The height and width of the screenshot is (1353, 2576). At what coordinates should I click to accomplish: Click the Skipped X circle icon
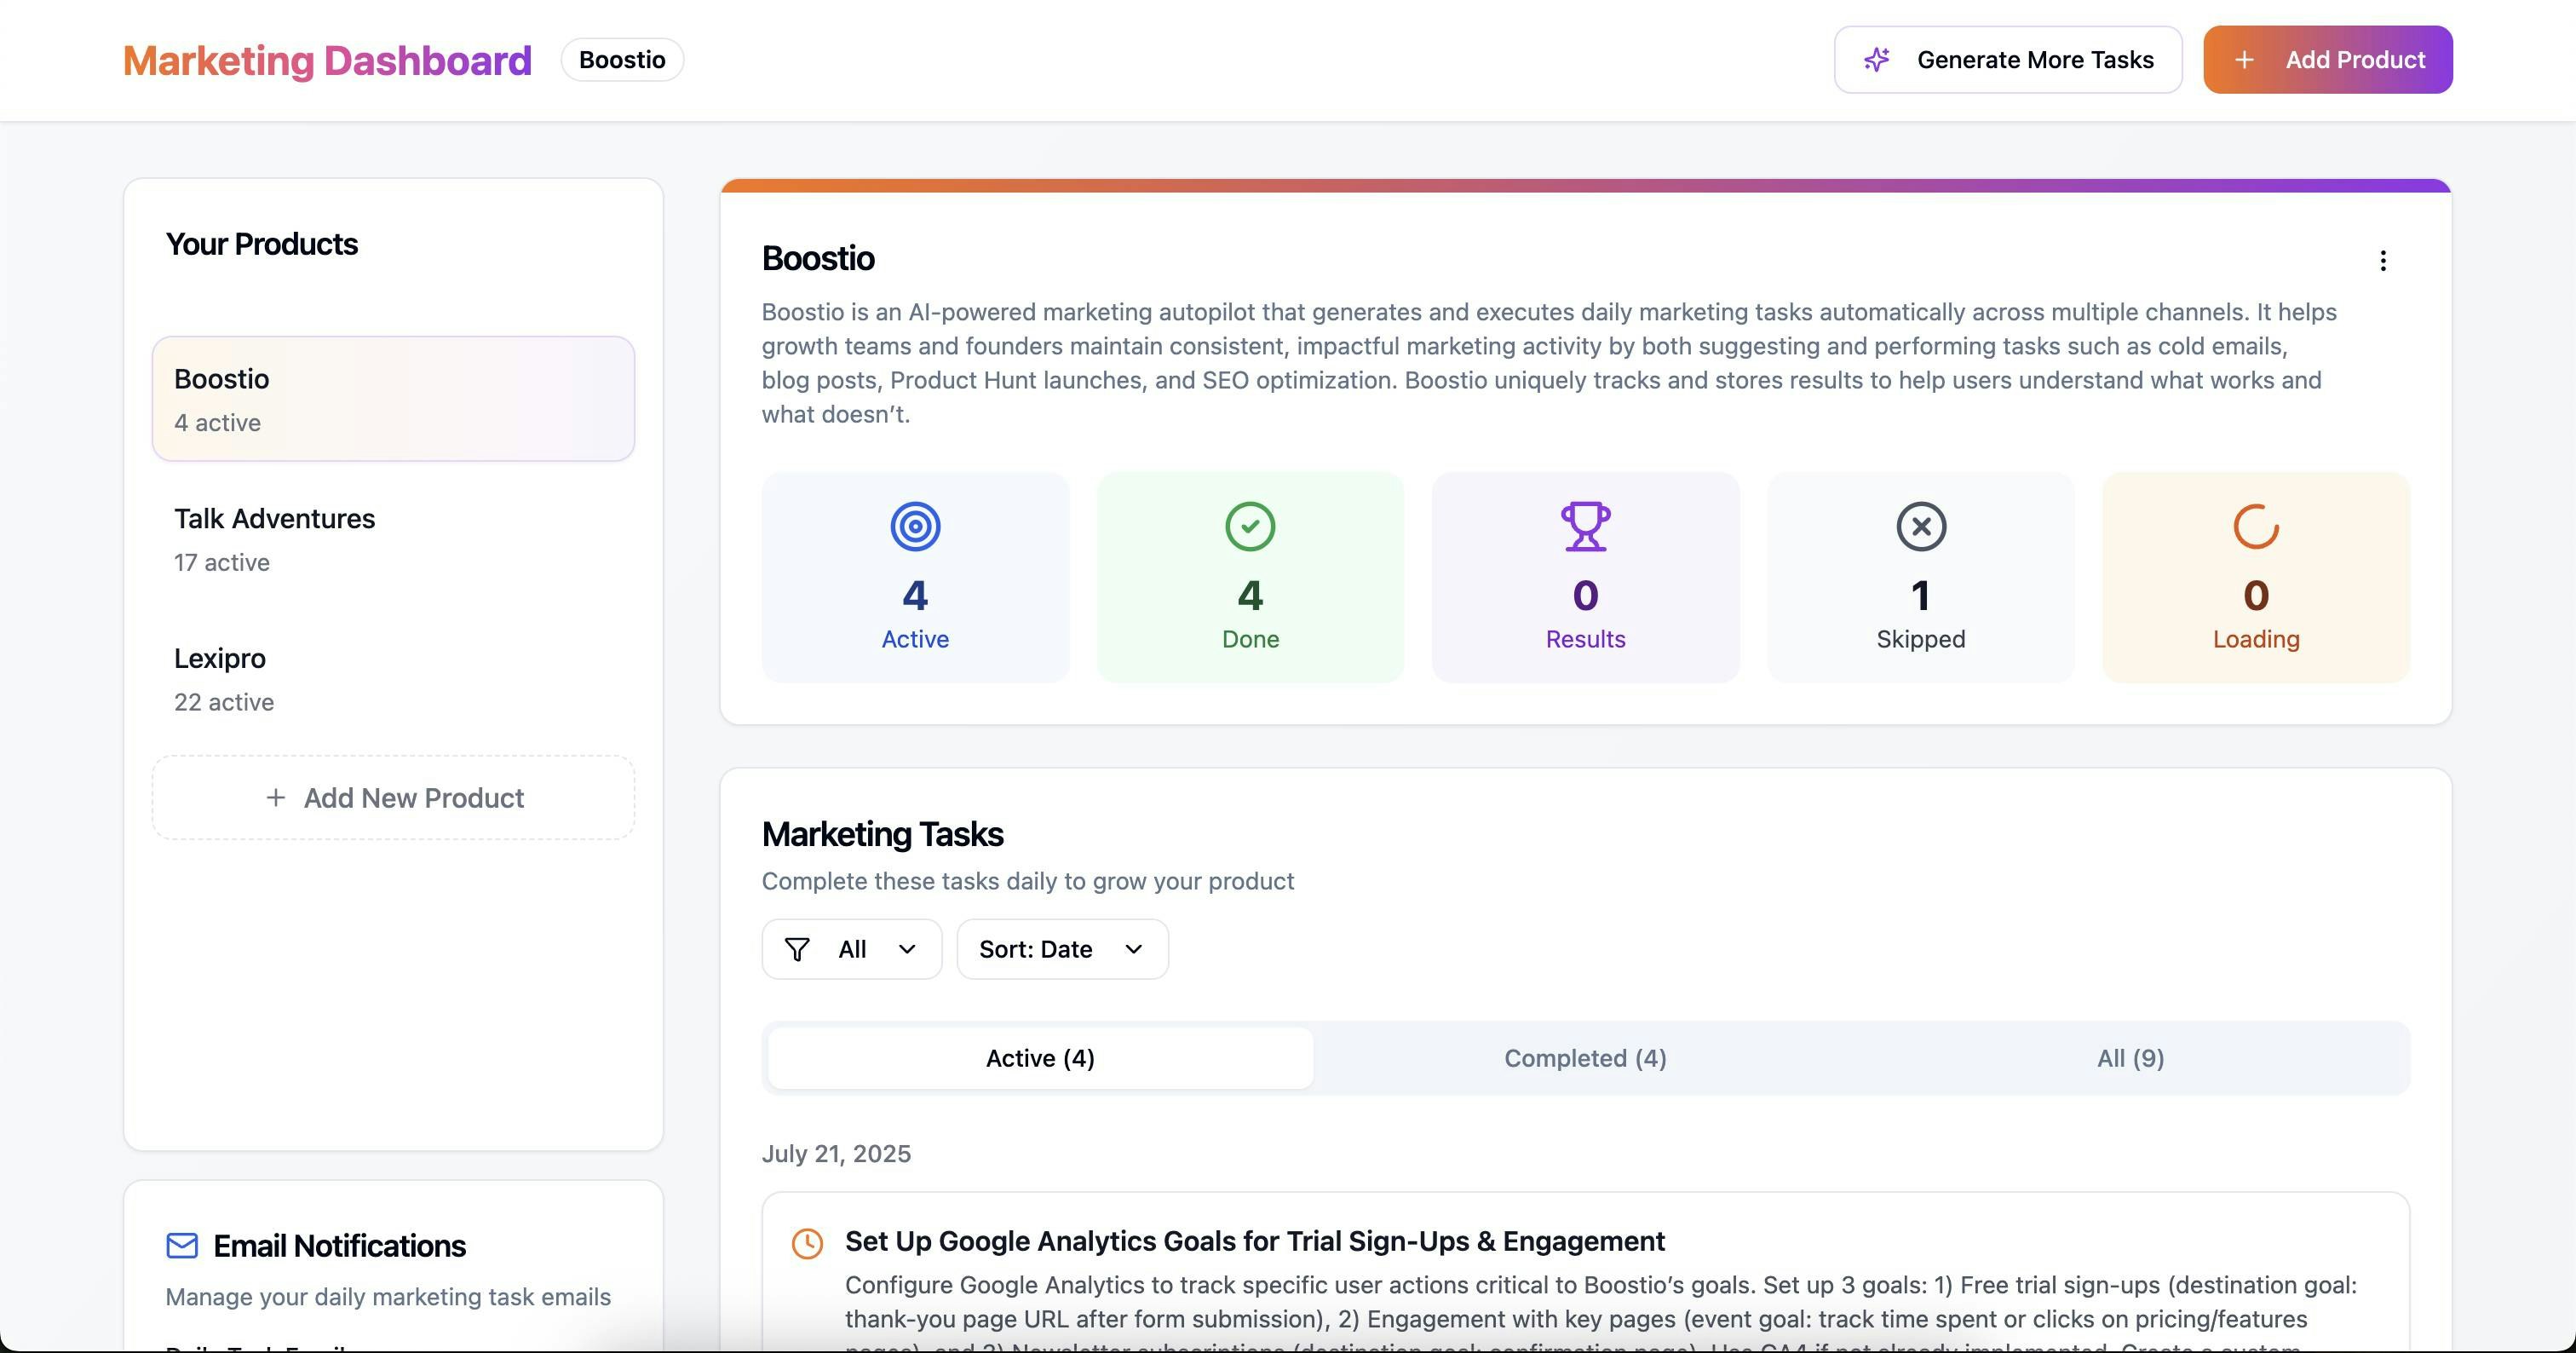(x=1920, y=526)
